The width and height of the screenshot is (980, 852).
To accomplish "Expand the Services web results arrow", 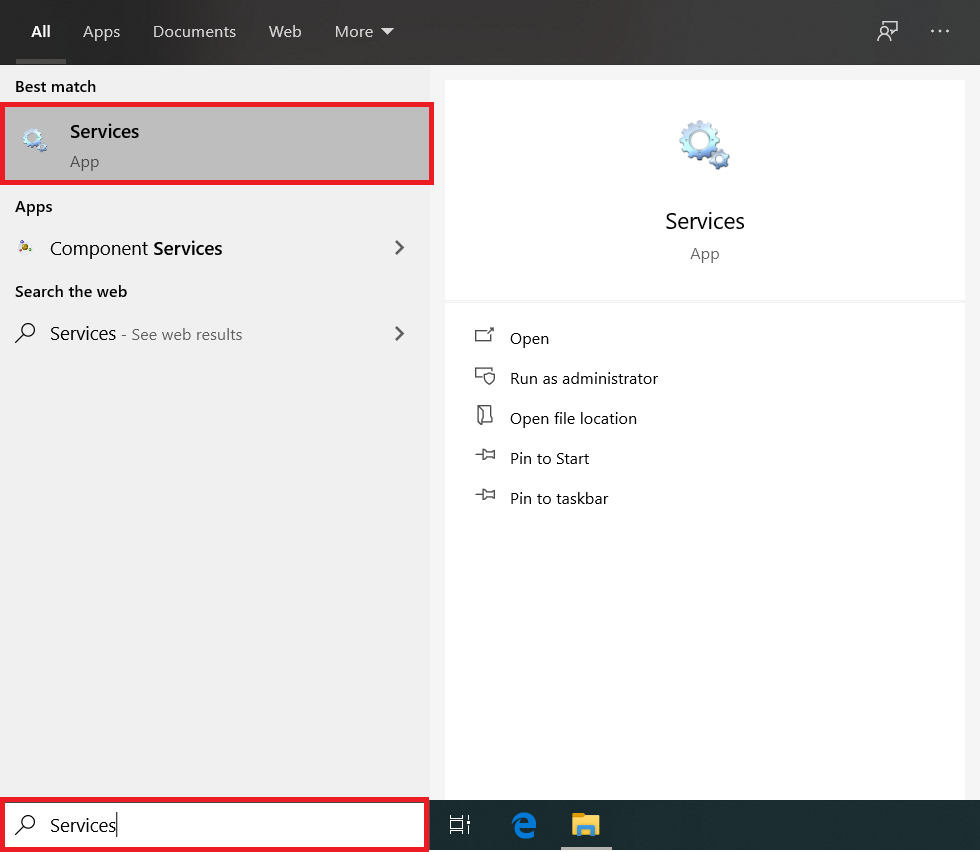I will click(x=399, y=334).
